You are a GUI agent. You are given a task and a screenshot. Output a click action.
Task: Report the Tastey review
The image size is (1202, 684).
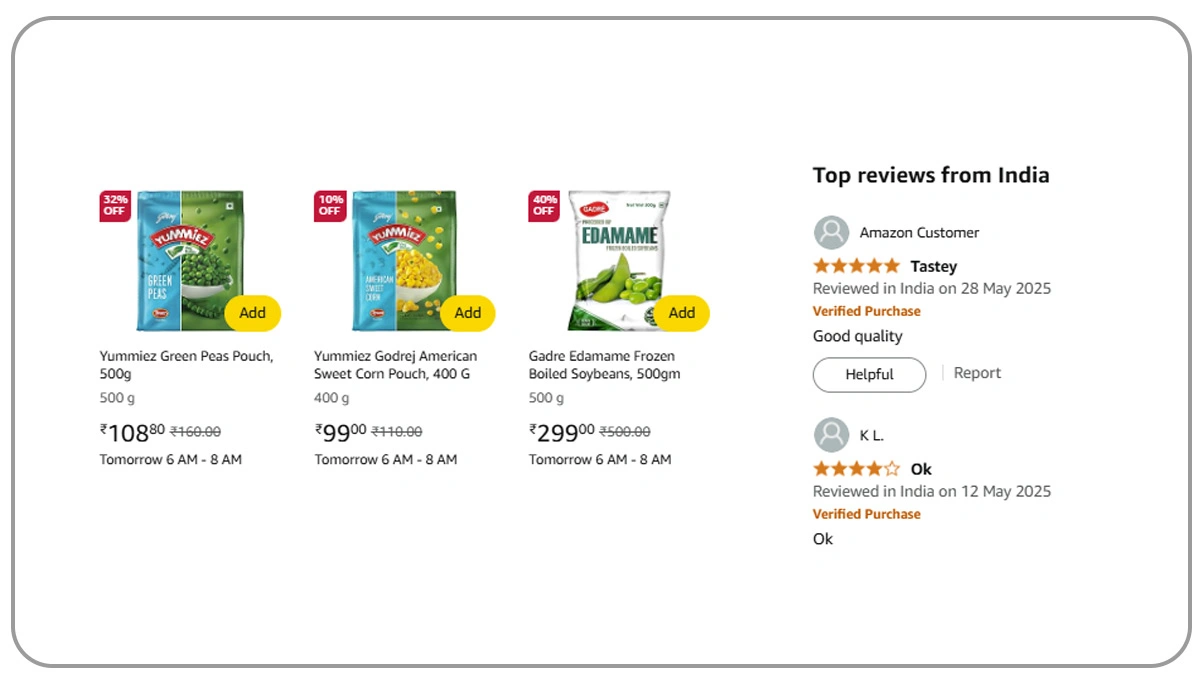point(977,372)
